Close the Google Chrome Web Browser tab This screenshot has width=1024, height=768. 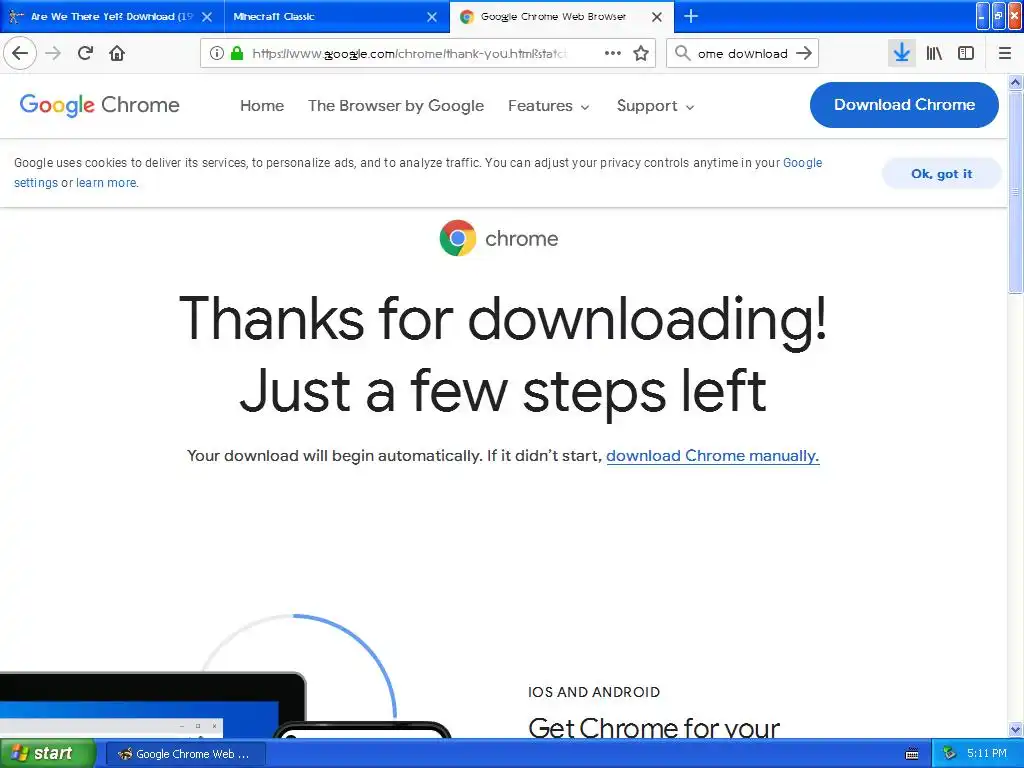657,17
